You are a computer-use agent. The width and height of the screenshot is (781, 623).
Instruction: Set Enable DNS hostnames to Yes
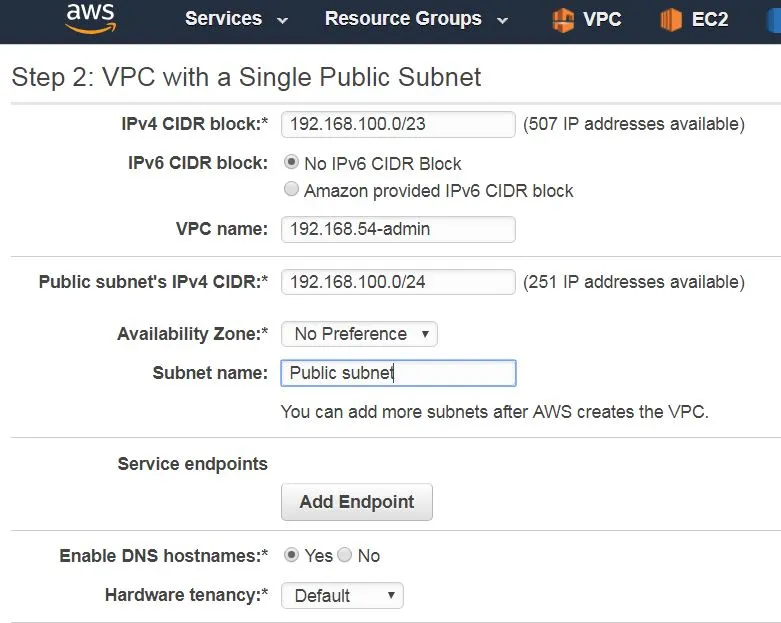tap(292, 555)
